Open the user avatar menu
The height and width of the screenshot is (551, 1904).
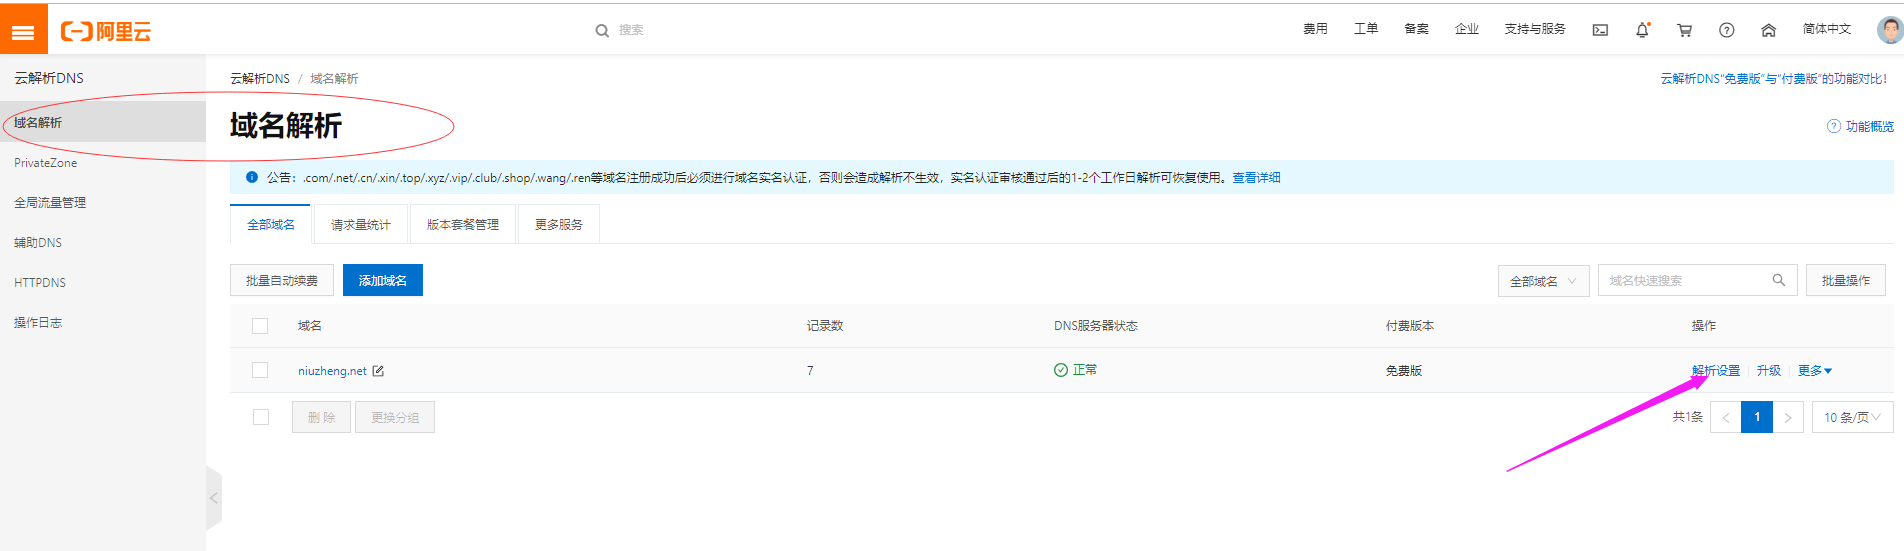coord(1889,30)
